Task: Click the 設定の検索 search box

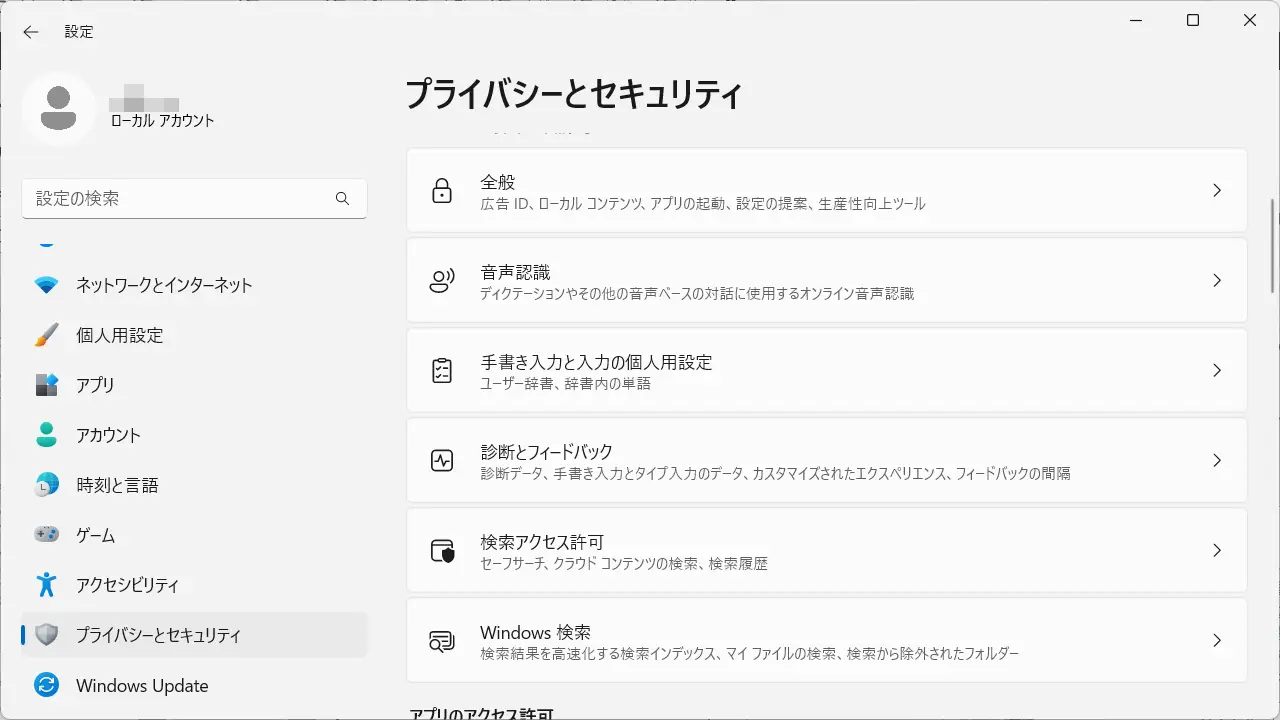Action: point(194,199)
